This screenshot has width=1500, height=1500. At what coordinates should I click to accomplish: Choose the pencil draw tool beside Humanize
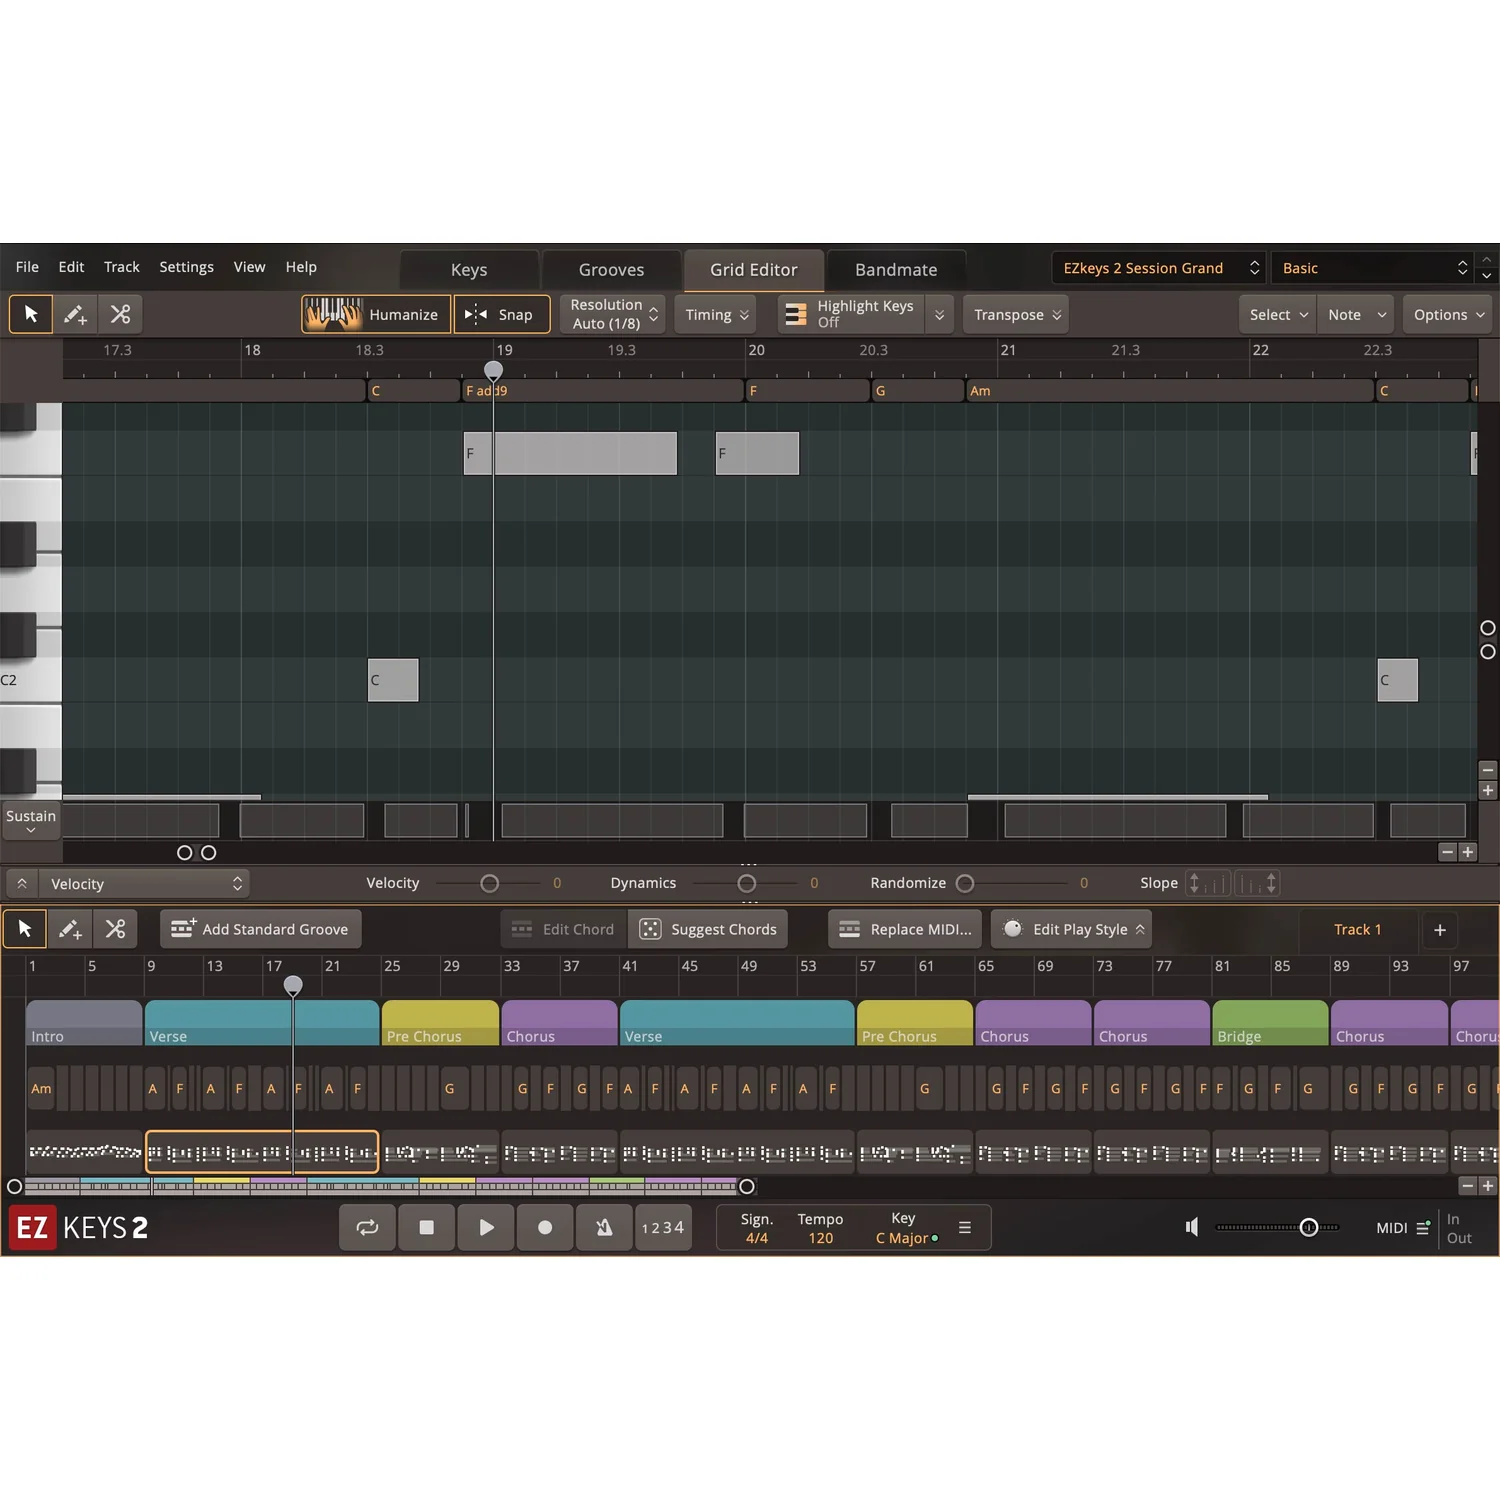click(75, 314)
